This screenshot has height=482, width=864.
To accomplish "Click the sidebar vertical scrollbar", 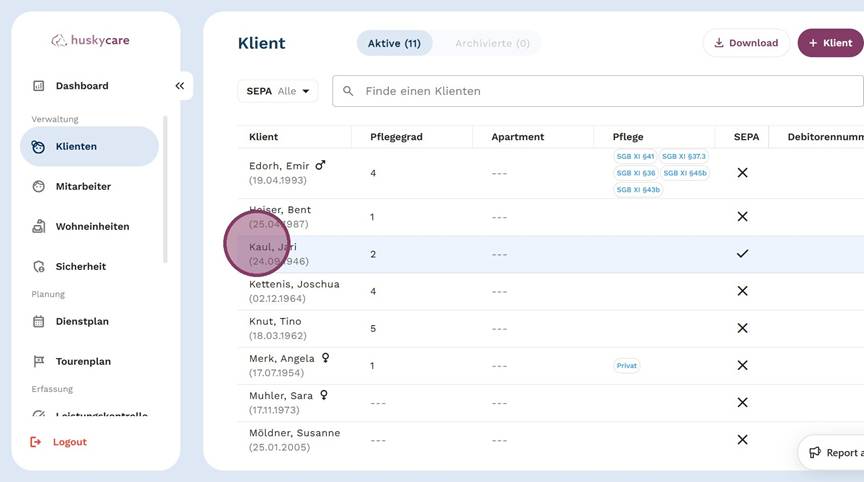I will coord(165,190).
